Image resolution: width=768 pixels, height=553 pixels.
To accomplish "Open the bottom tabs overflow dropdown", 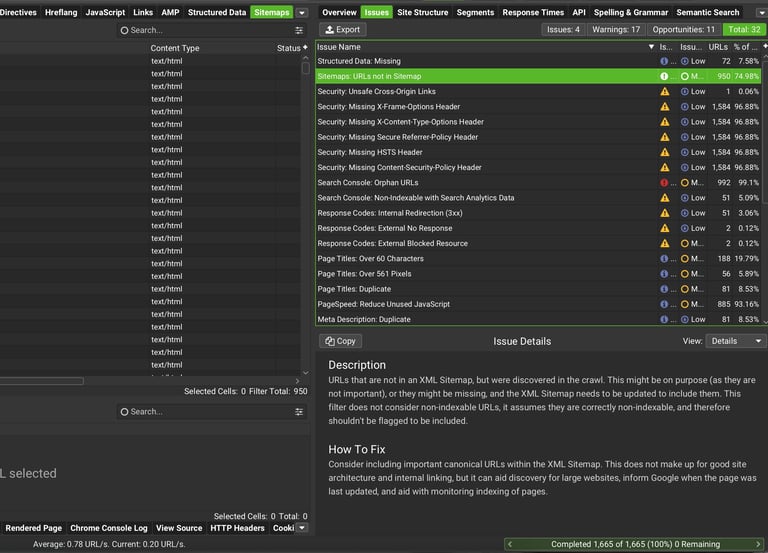I will click(x=303, y=528).
